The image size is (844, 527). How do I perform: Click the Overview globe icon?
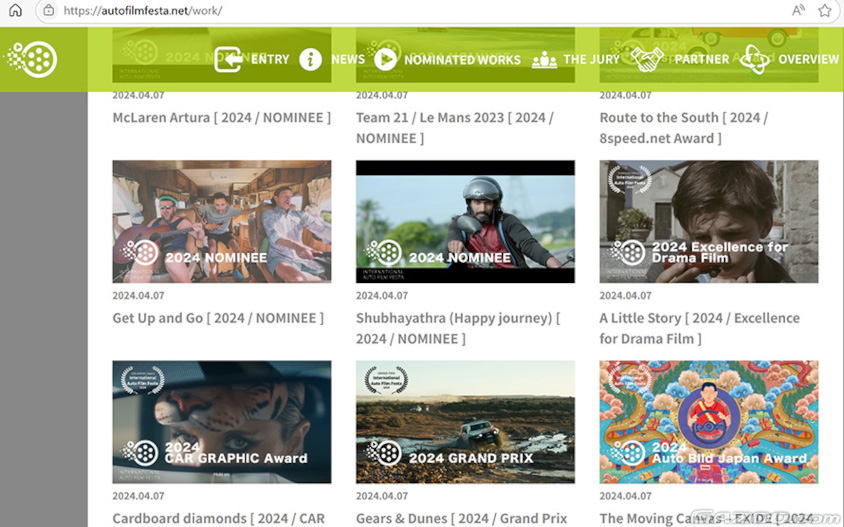coord(754,60)
